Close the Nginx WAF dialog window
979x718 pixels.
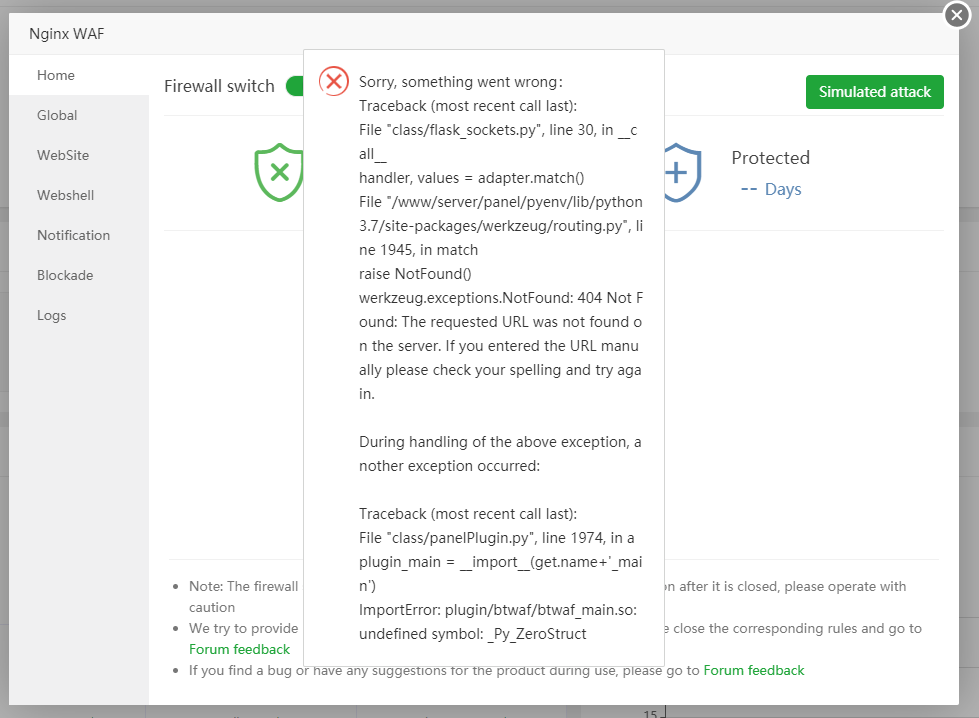(958, 14)
